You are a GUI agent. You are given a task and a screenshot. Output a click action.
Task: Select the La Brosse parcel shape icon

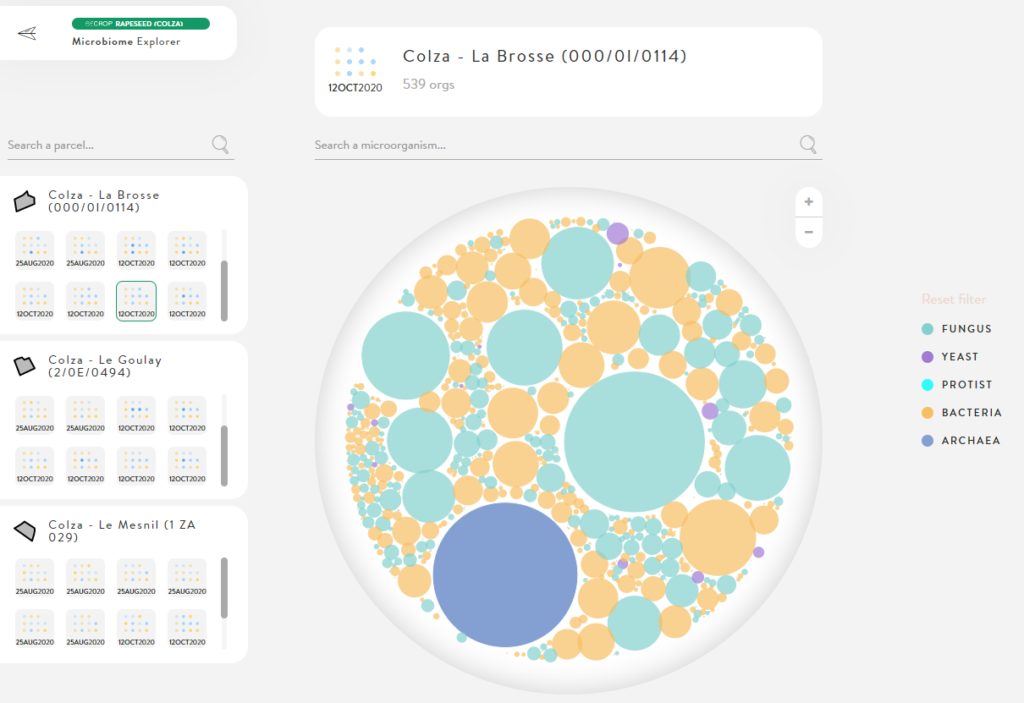coord(25,202)
